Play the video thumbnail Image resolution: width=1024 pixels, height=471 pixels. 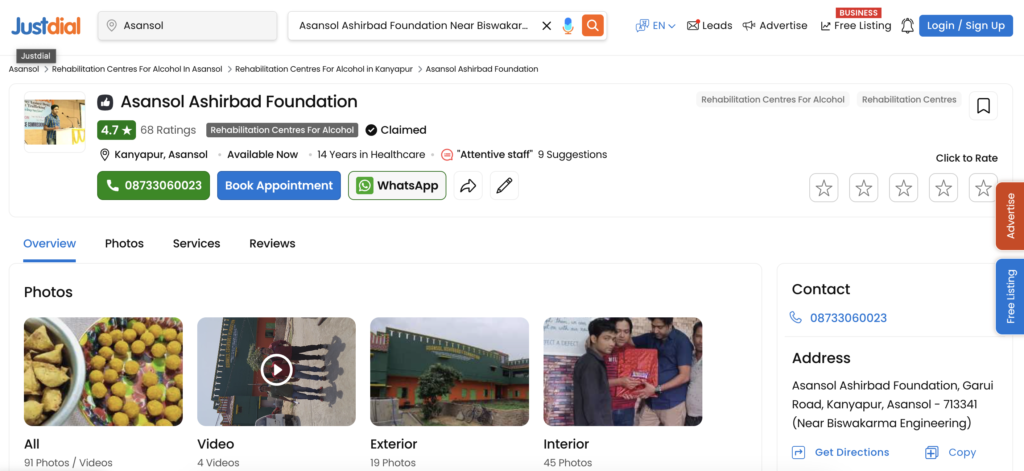(276, 370)
